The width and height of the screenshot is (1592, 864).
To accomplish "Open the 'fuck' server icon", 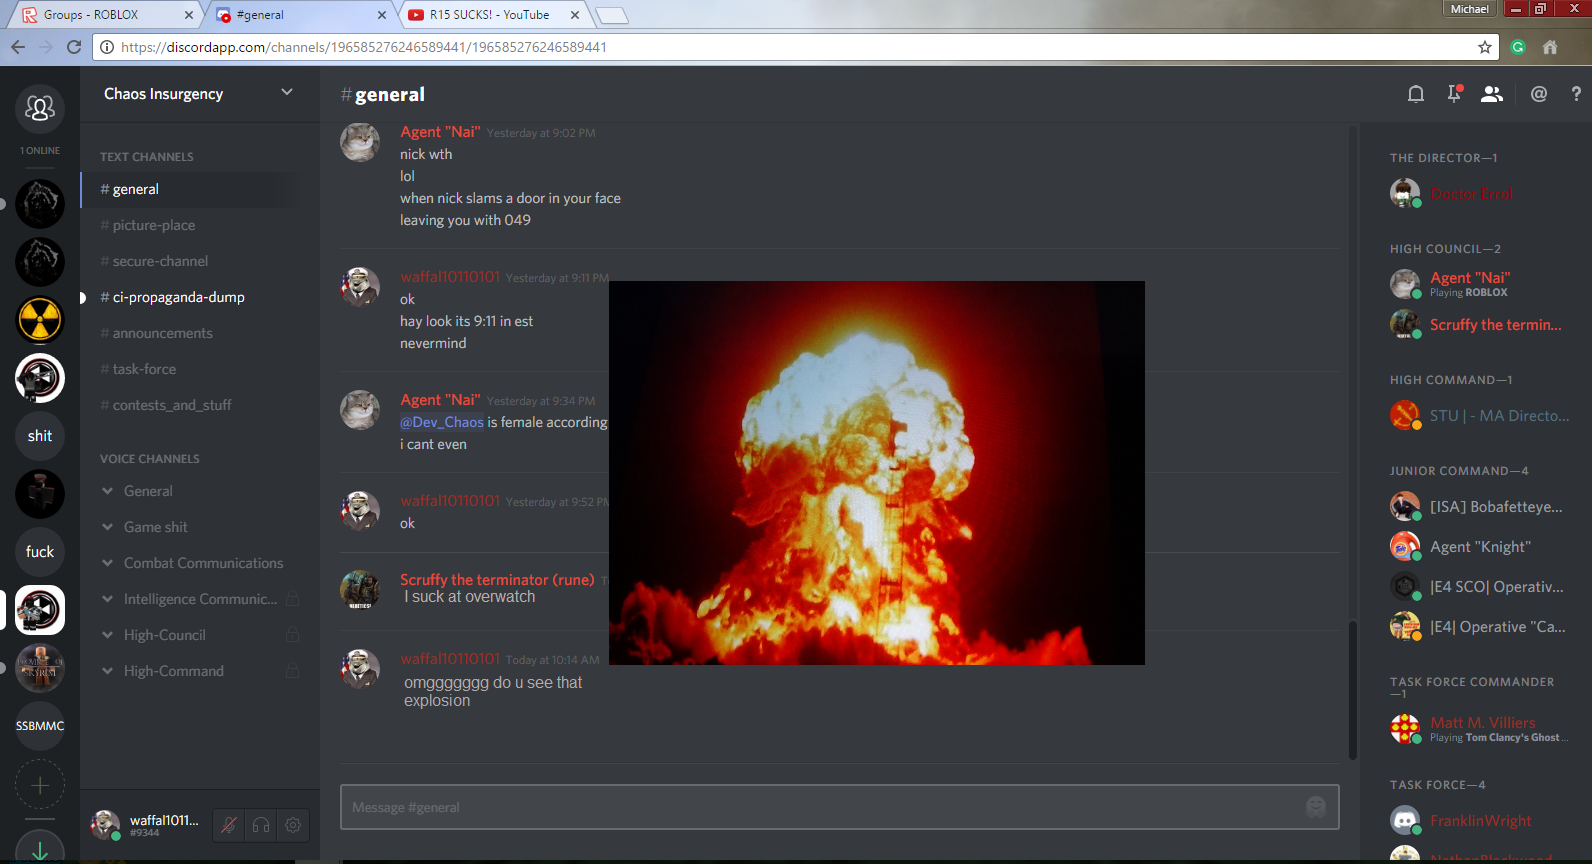I will 40,552.
